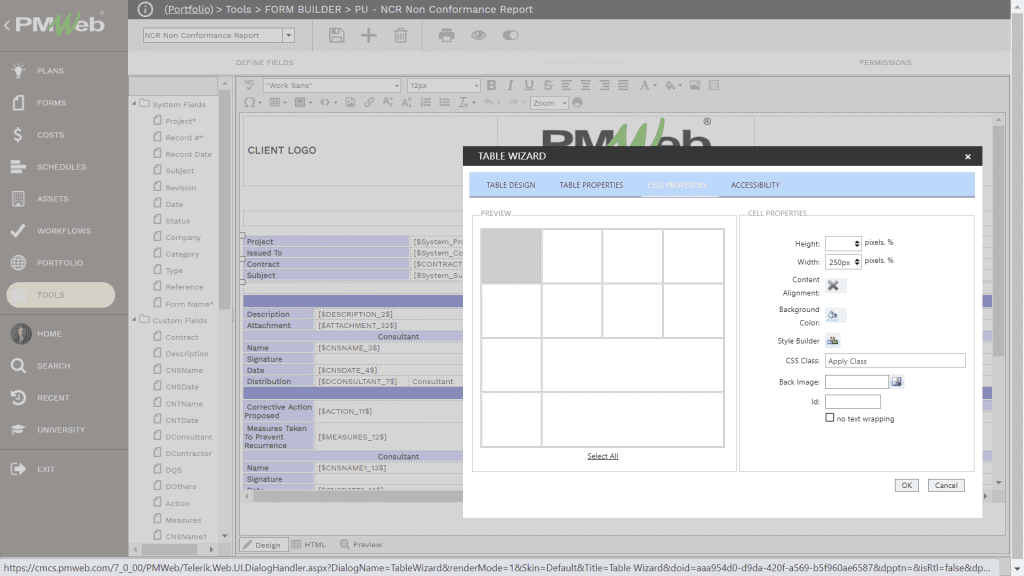Switch to Cell Properties tab
1024x576 pixels.
tap(677, 185)
